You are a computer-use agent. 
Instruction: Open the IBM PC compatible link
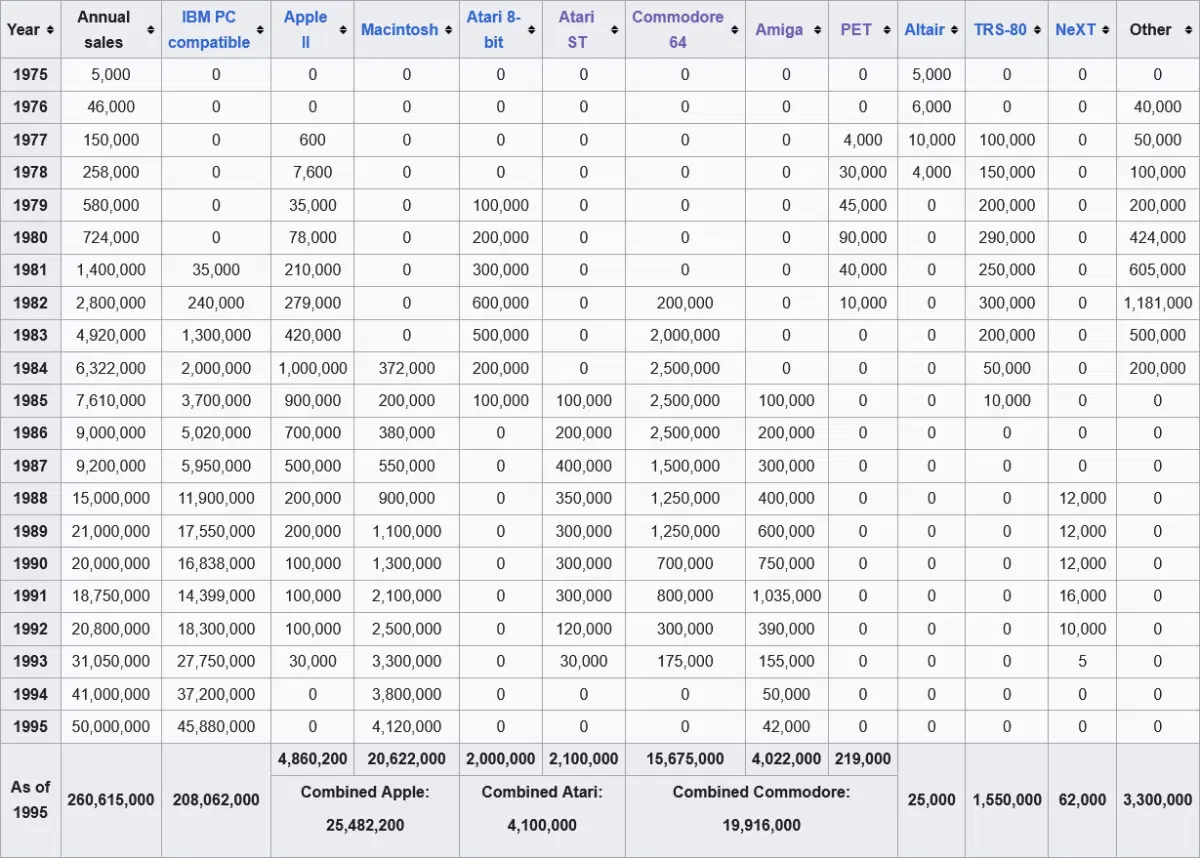[x=209, y=30]
